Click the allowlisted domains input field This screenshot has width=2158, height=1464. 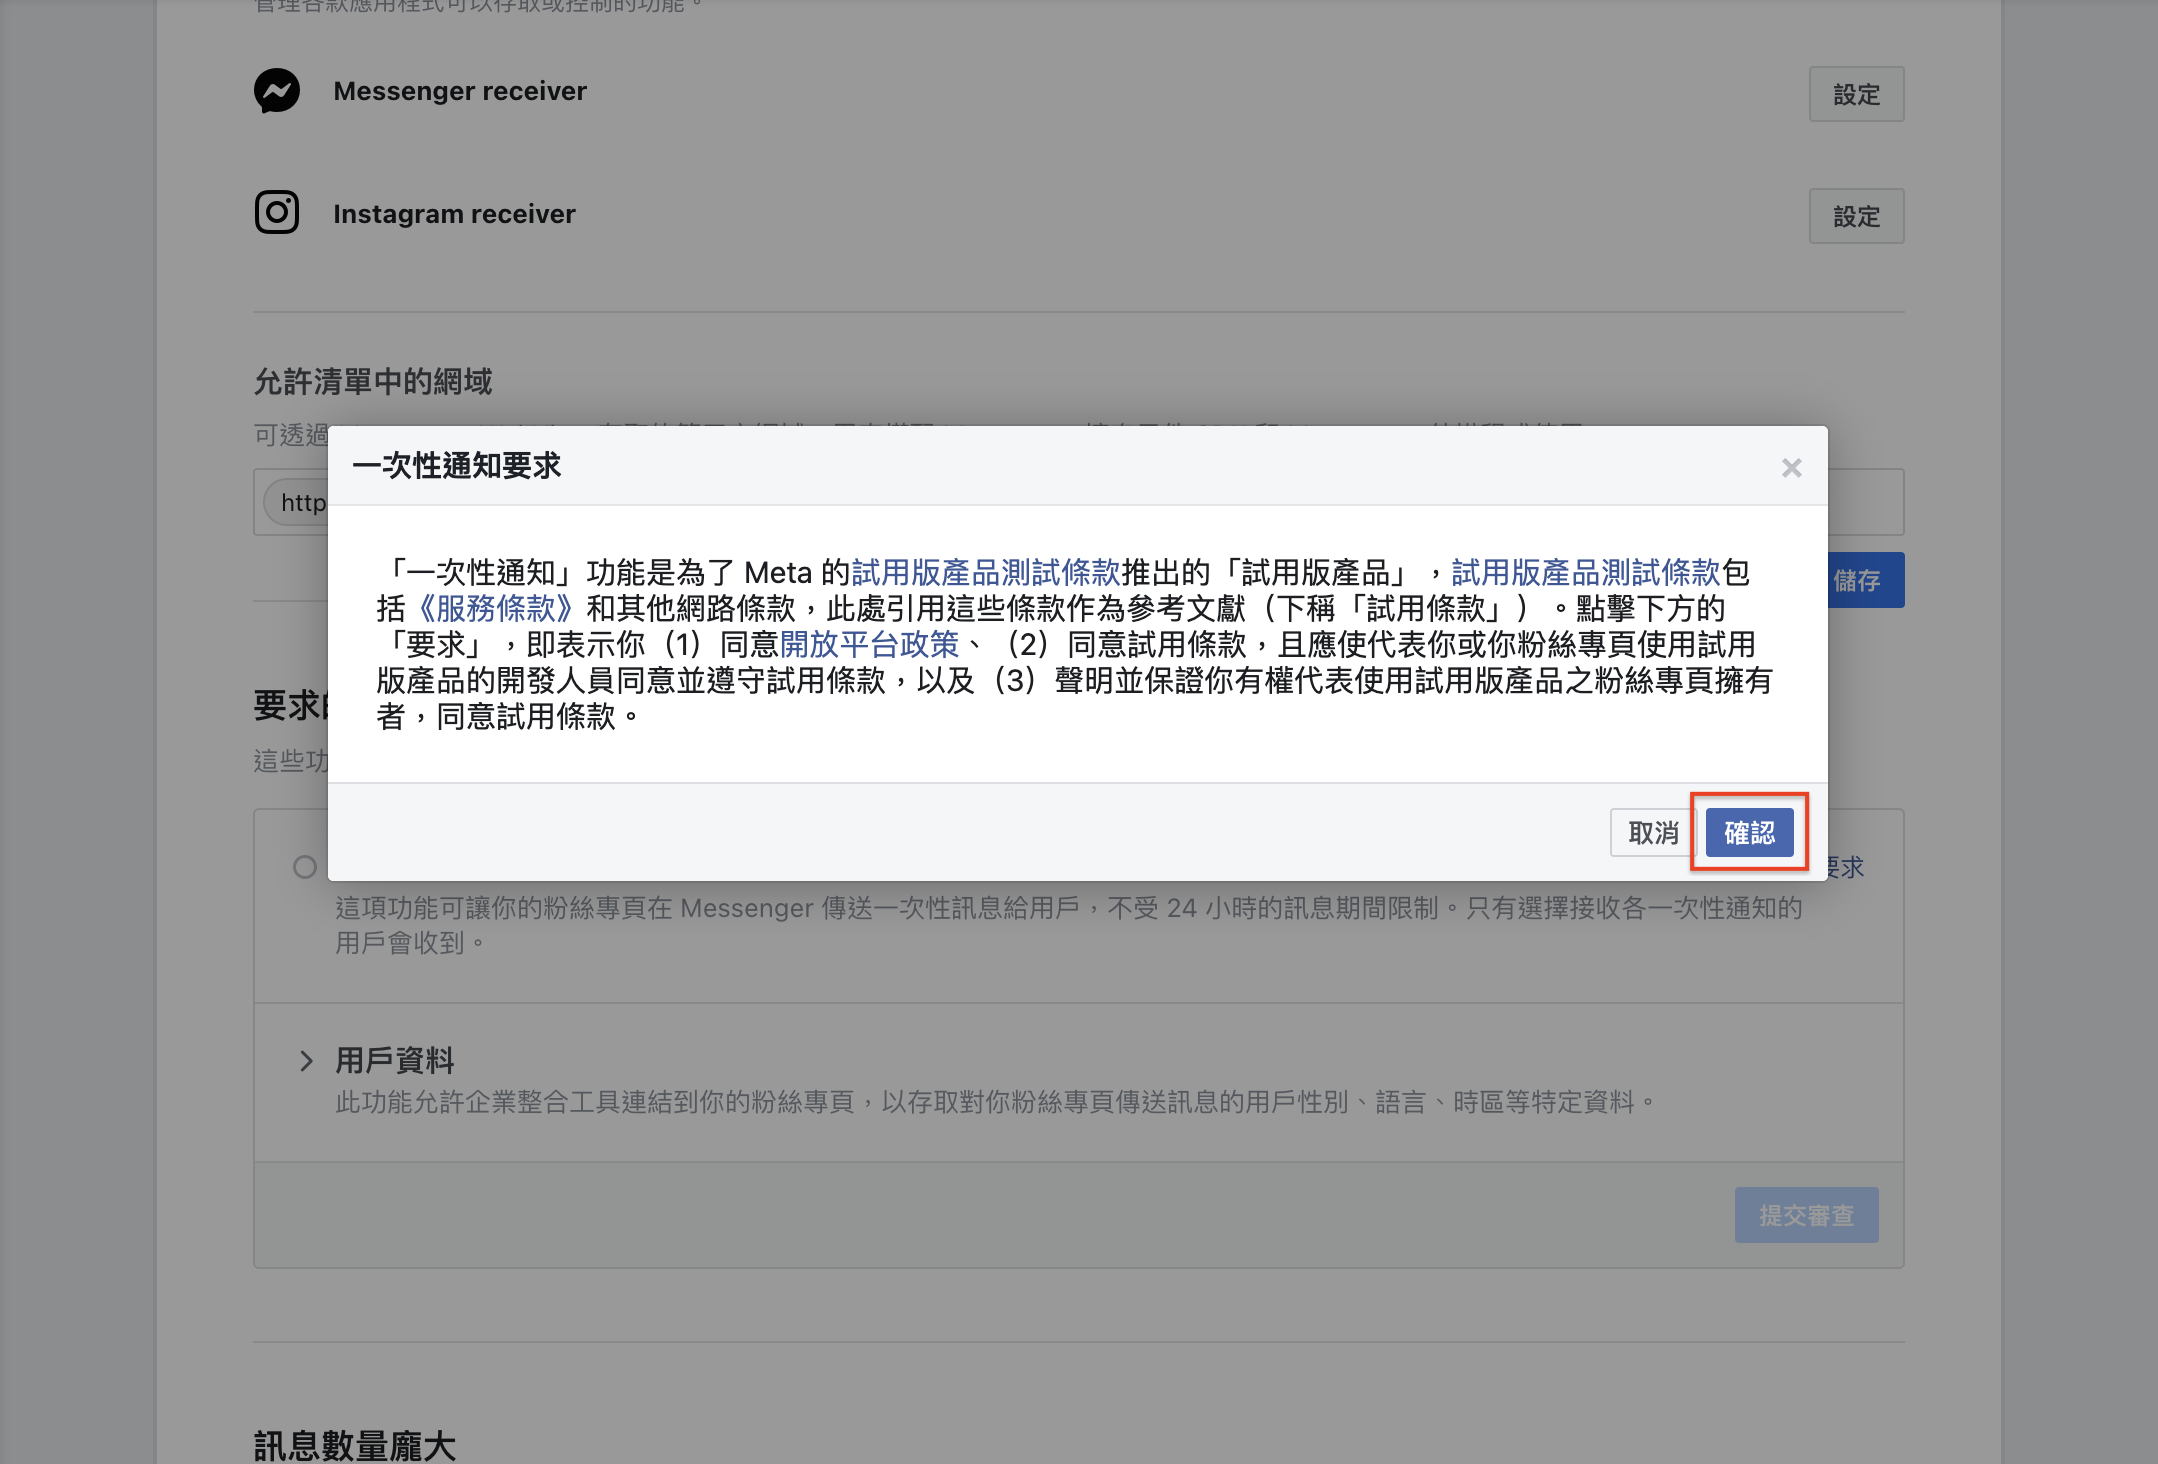coord(1078,502)
